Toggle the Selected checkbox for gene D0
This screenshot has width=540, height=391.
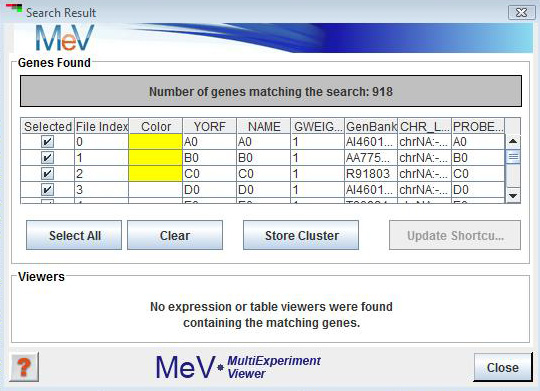[x=47, y=189]
